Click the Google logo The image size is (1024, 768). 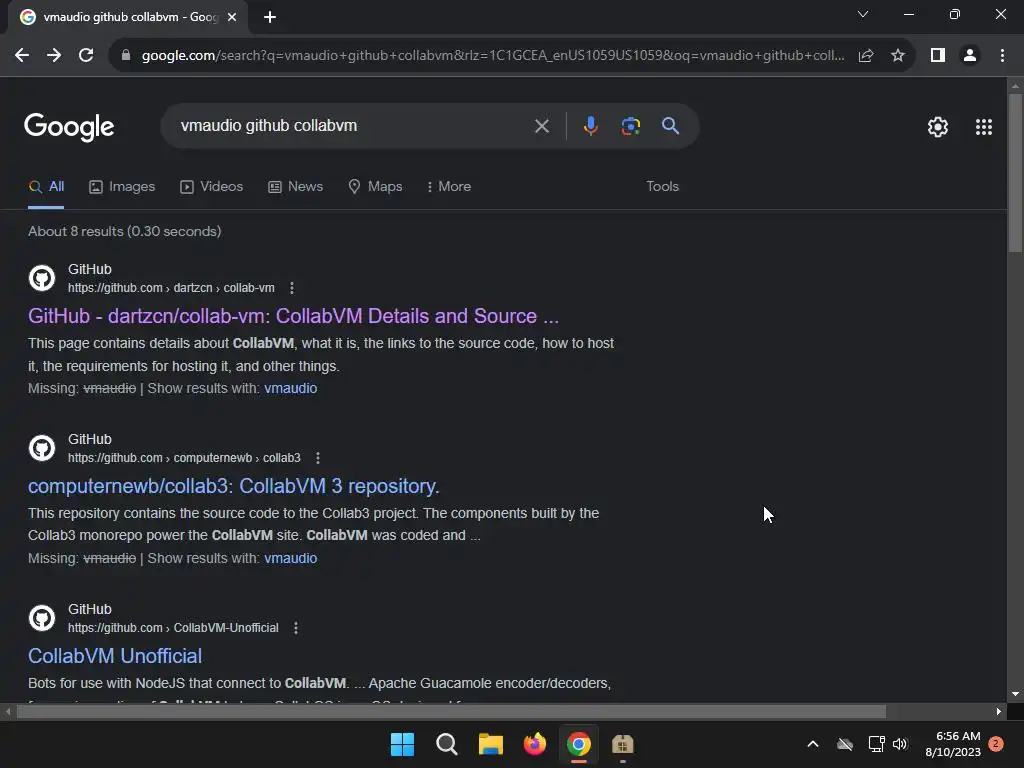(69, 127)
